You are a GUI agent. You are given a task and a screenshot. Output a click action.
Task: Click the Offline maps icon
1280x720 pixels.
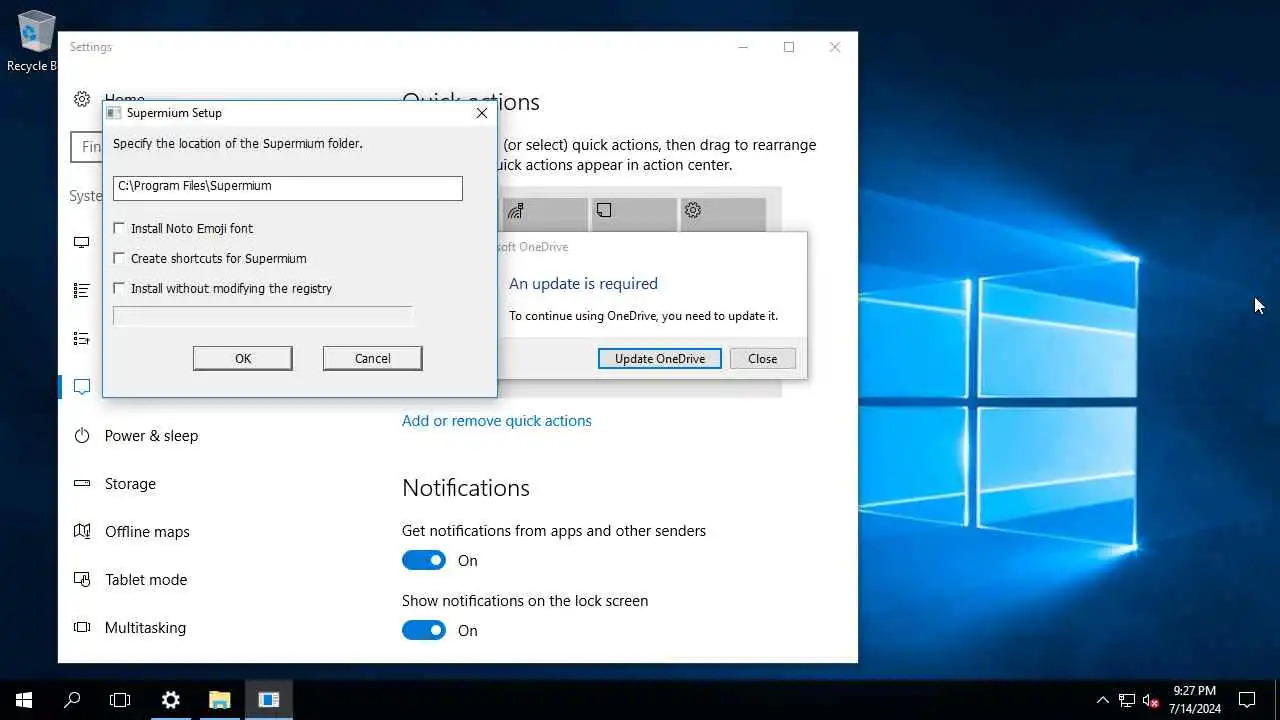[82, 532]
